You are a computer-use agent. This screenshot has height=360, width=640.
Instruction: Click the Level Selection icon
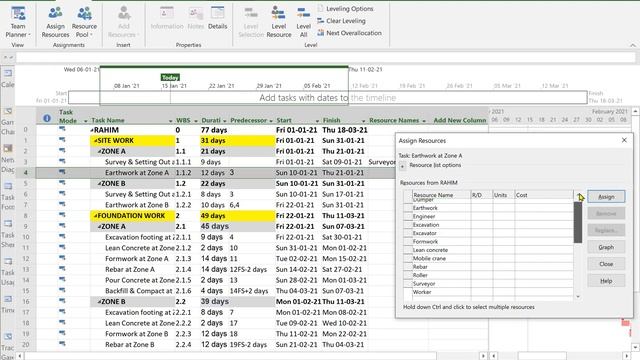[251, 22]
